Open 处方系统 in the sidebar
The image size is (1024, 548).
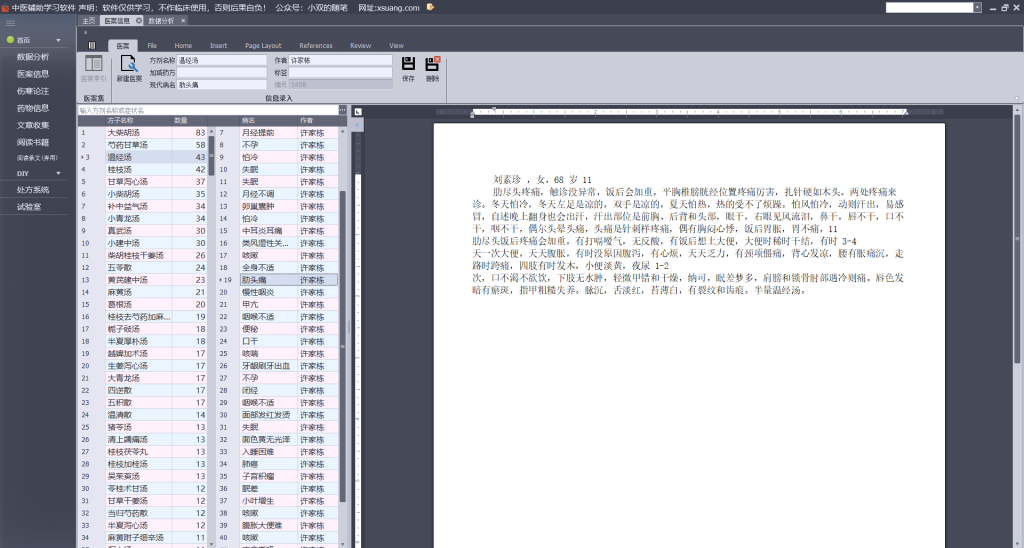coord(33,189)
